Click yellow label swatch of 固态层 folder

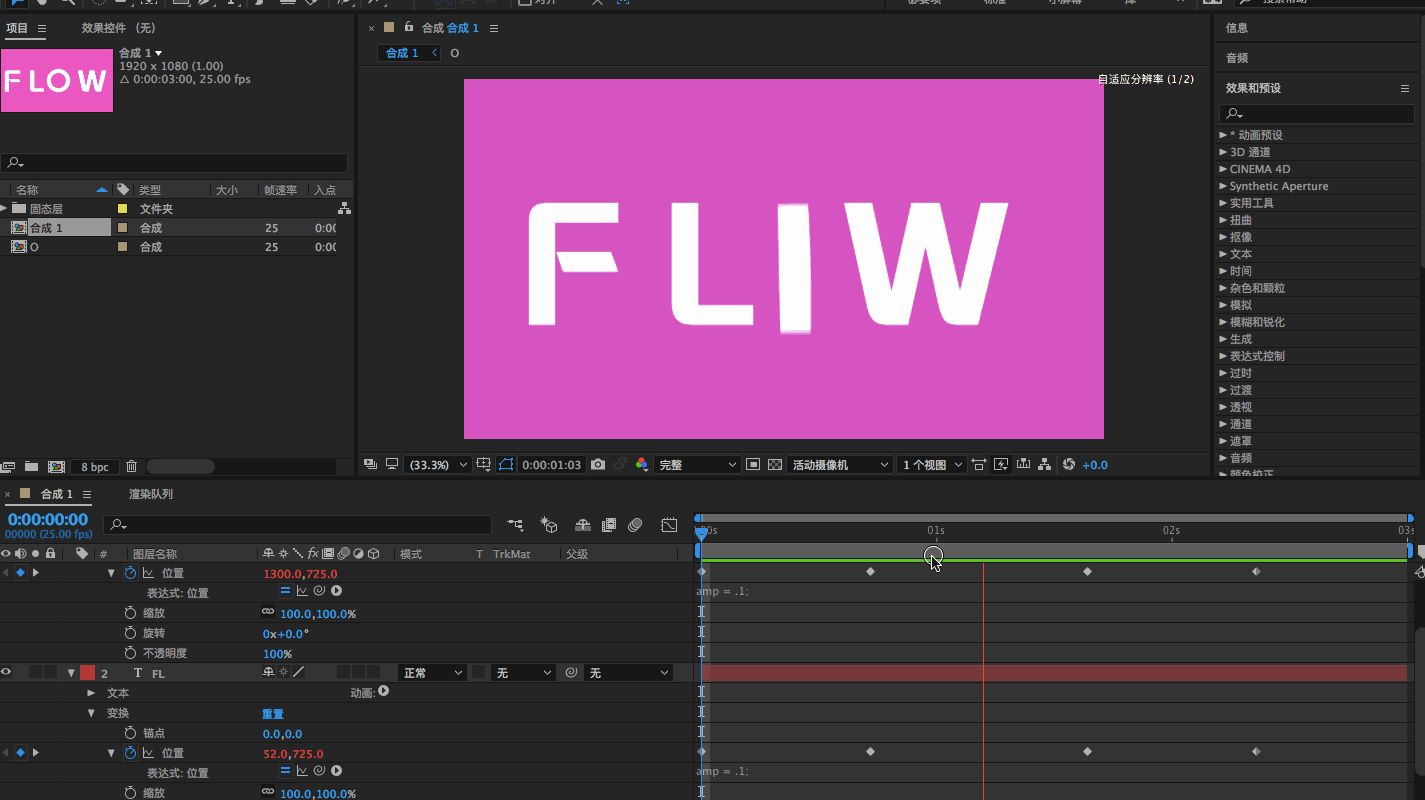click(x=123, y=209)
